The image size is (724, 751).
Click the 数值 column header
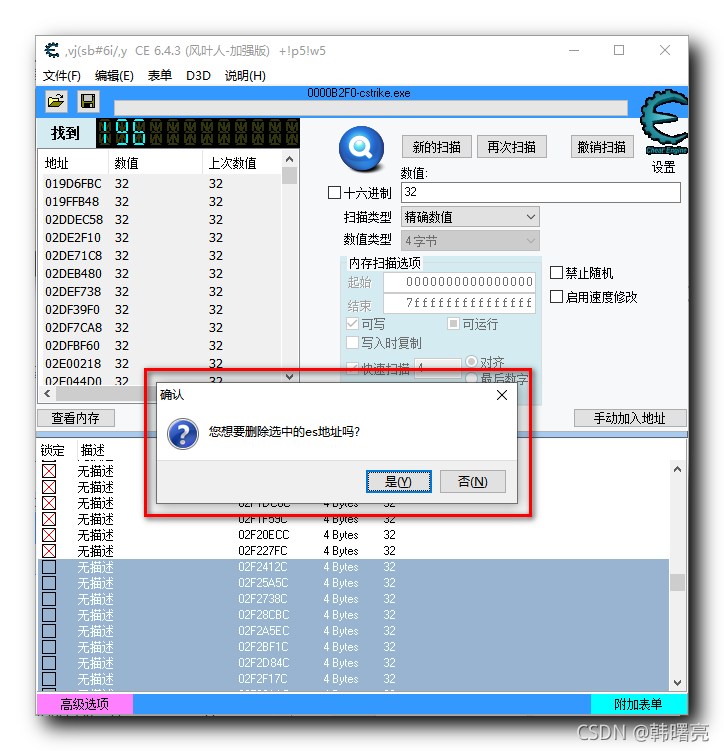tap(155, 163)
